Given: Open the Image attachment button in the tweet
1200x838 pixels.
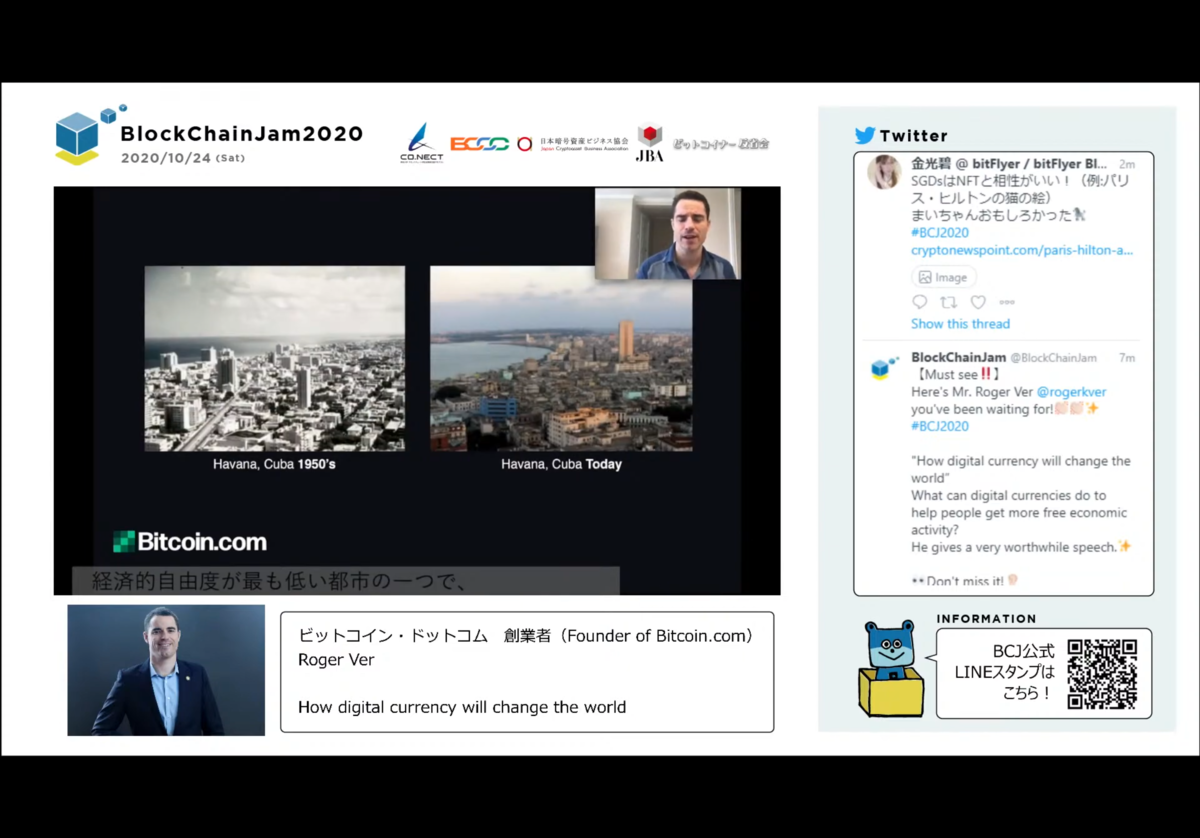Looking at the screenshot, I should (x=943, y=277).
